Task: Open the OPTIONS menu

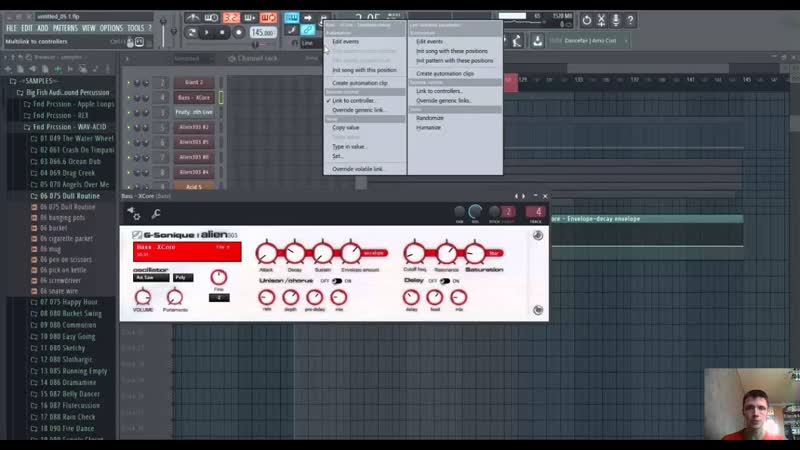Action: [x=111, y=28]
